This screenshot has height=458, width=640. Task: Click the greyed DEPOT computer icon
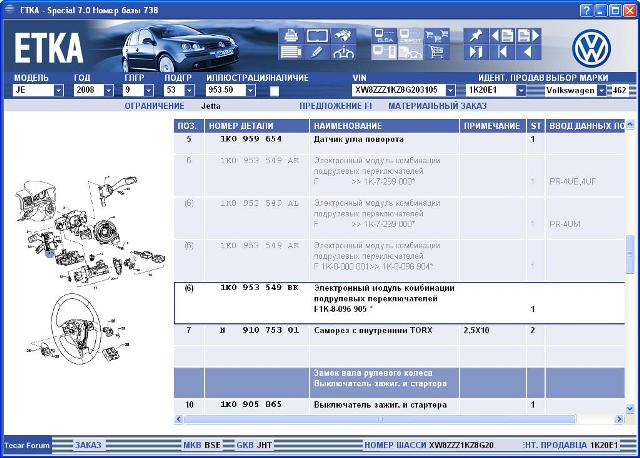pyautogui.click(x=410, y=36)
